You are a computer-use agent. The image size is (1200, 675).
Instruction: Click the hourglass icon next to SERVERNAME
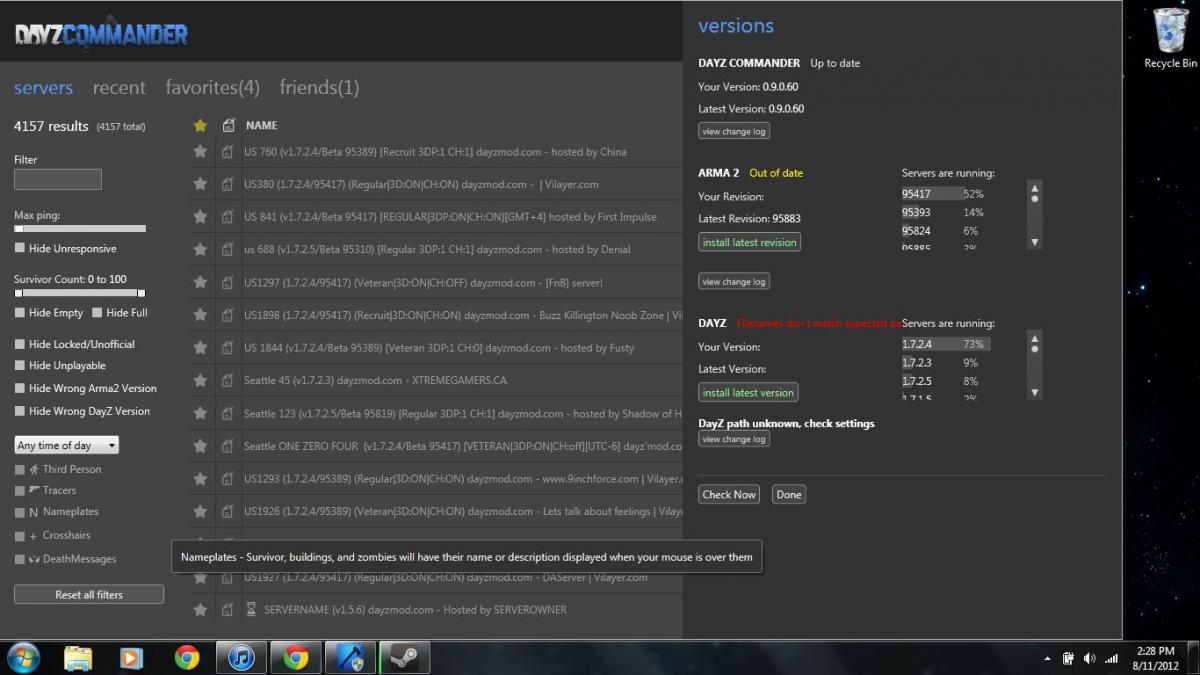coord(252,609)
